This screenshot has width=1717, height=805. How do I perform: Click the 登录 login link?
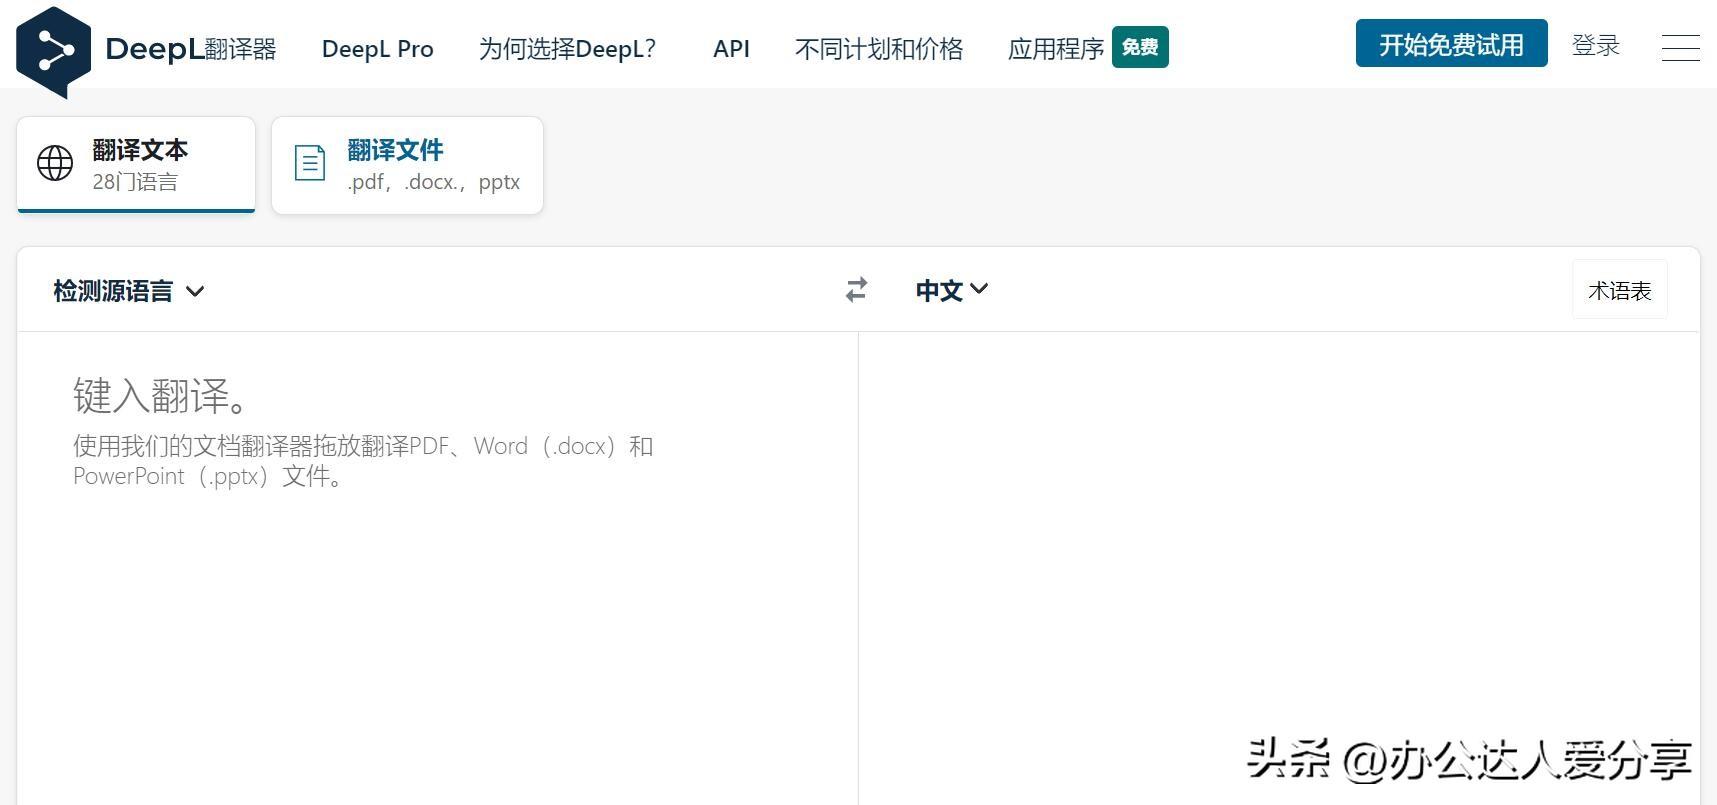[1595, 45]
